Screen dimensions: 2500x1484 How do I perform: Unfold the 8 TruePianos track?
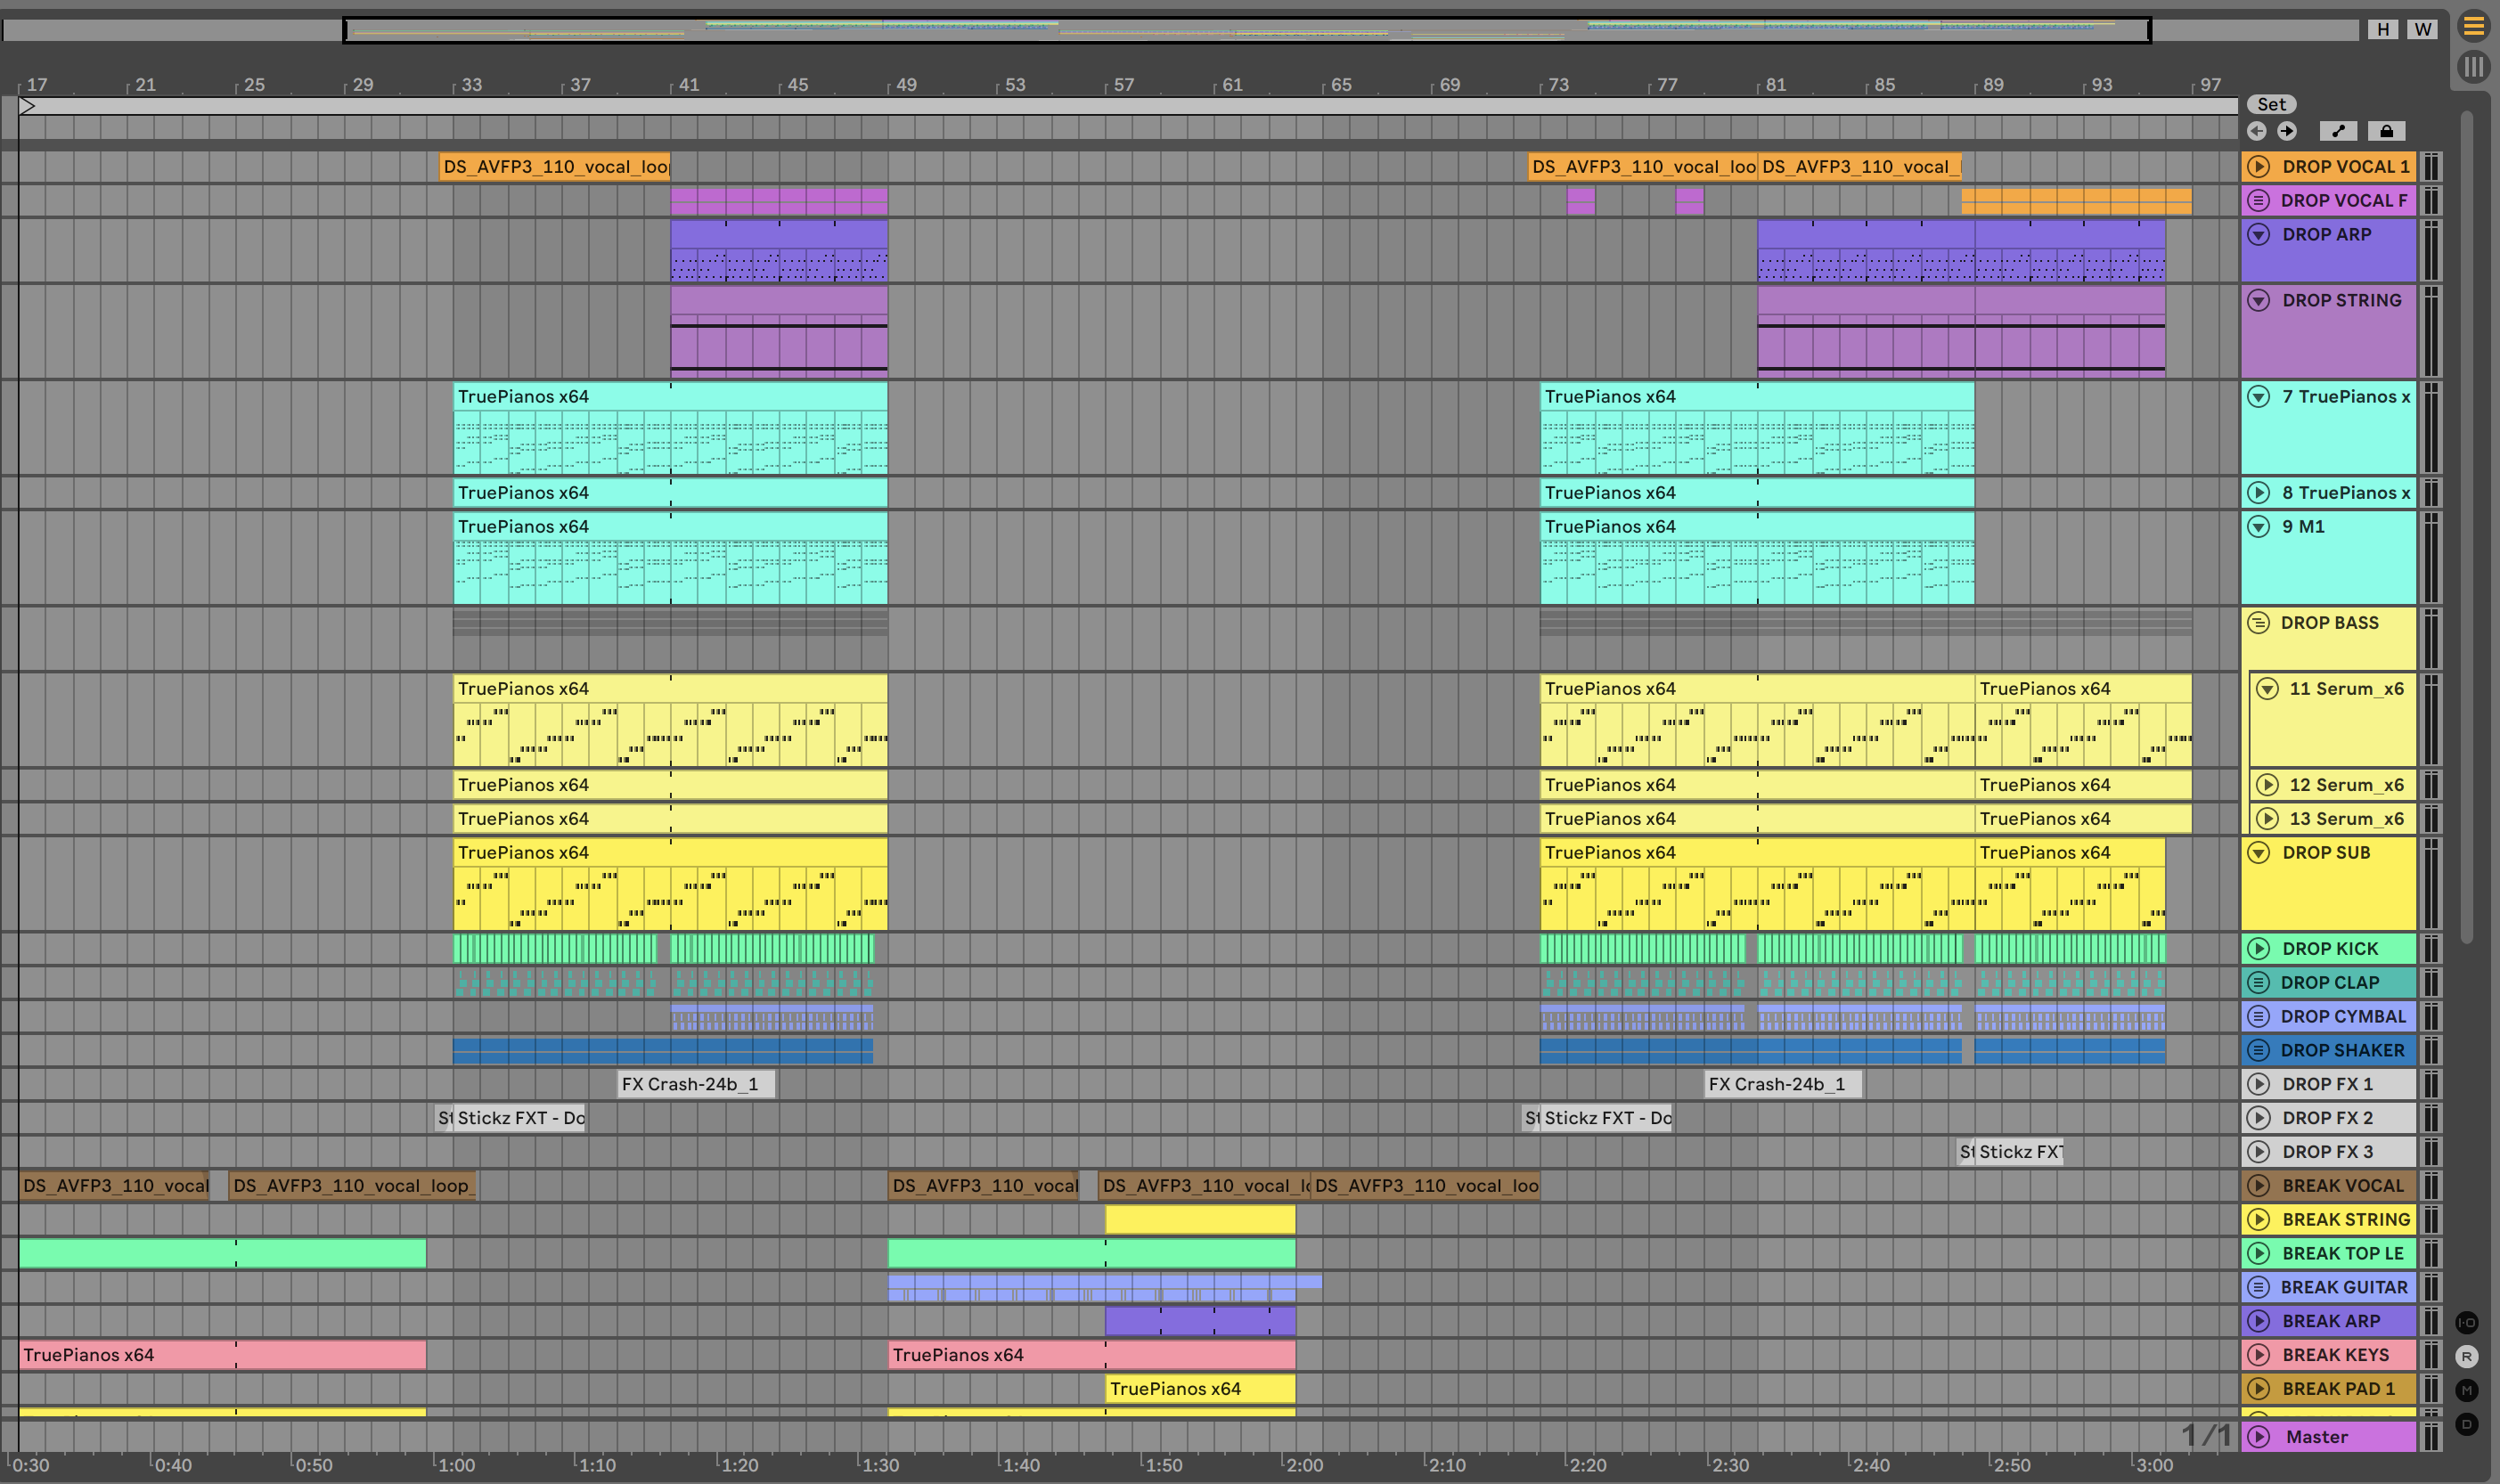[2258, 492]
